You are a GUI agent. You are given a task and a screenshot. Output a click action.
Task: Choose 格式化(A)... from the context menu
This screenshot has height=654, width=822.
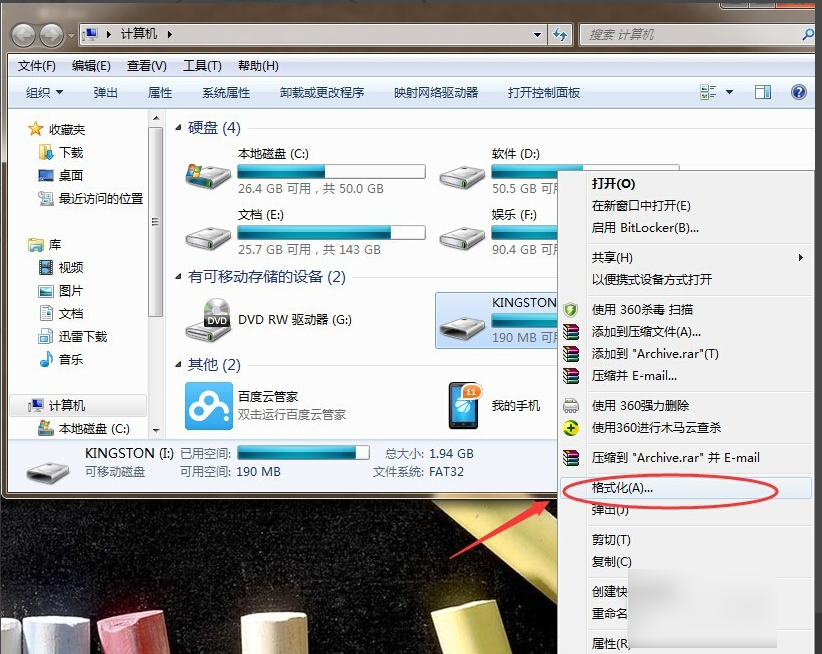pyautogui.click(x=686, y=488)
